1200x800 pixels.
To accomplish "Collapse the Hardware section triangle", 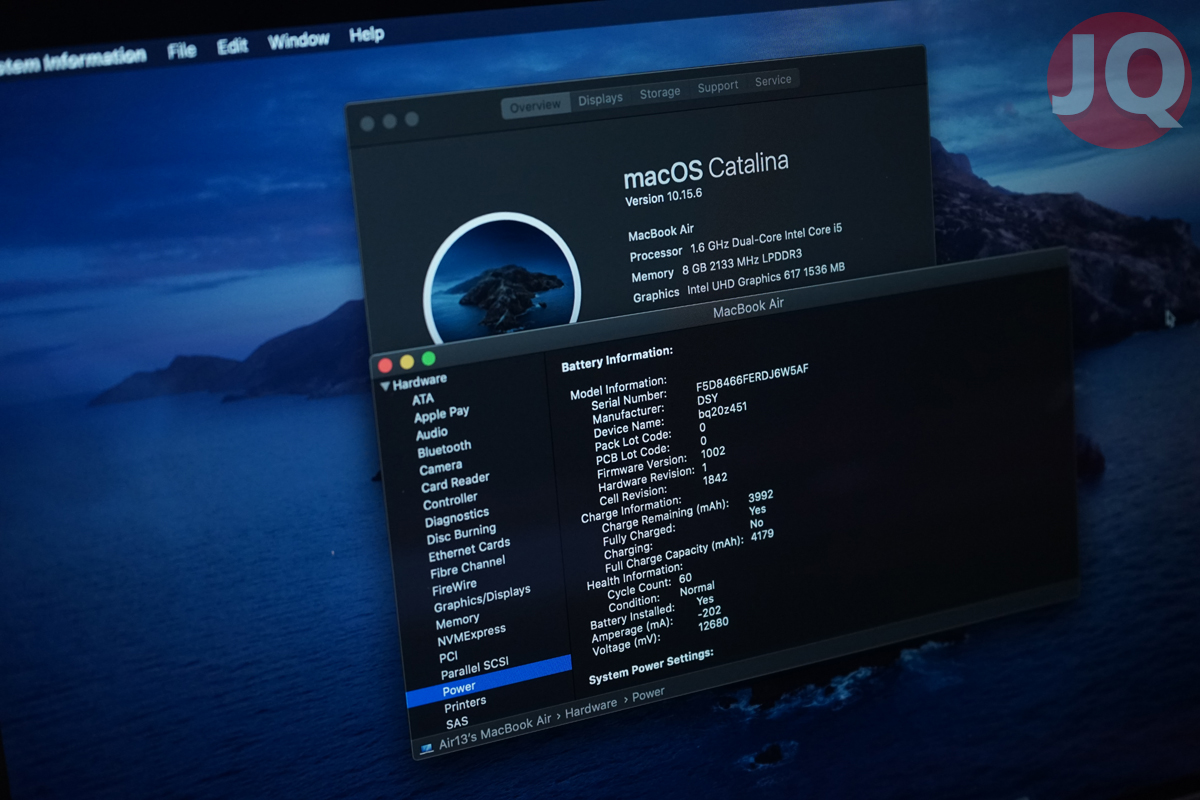I will 385,386.
